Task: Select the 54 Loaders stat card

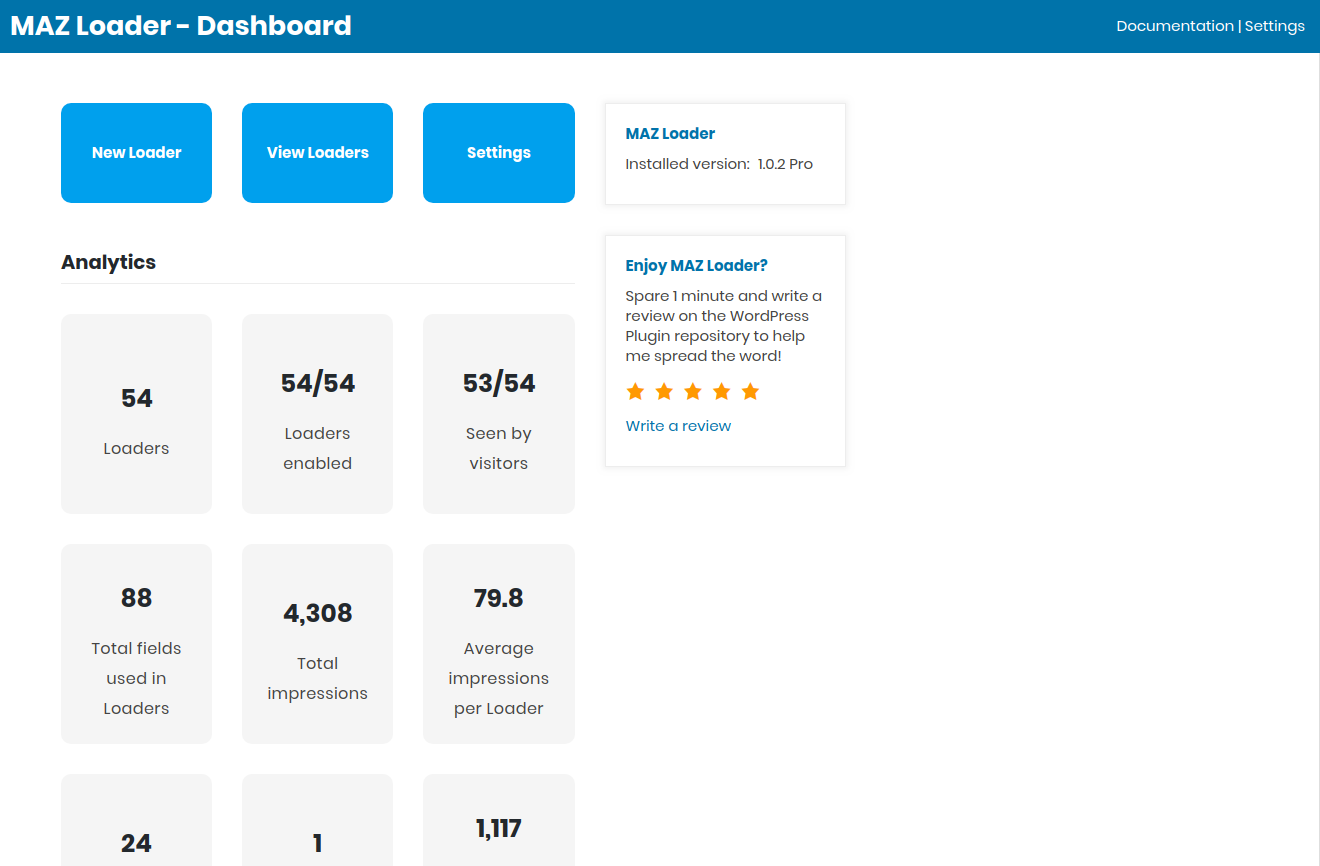Action: [x=136, y=414]
